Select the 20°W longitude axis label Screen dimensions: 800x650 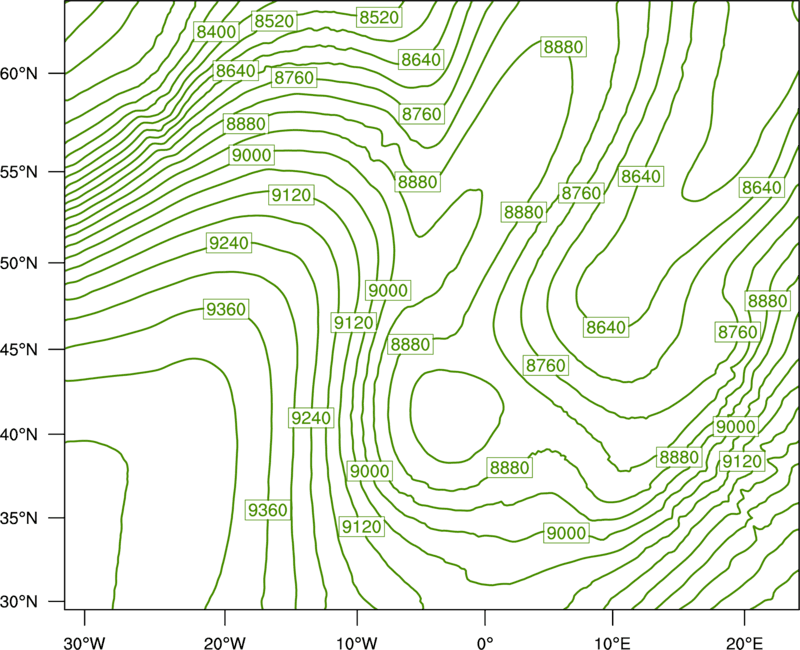pyautogui.click(x=224, y=643)
